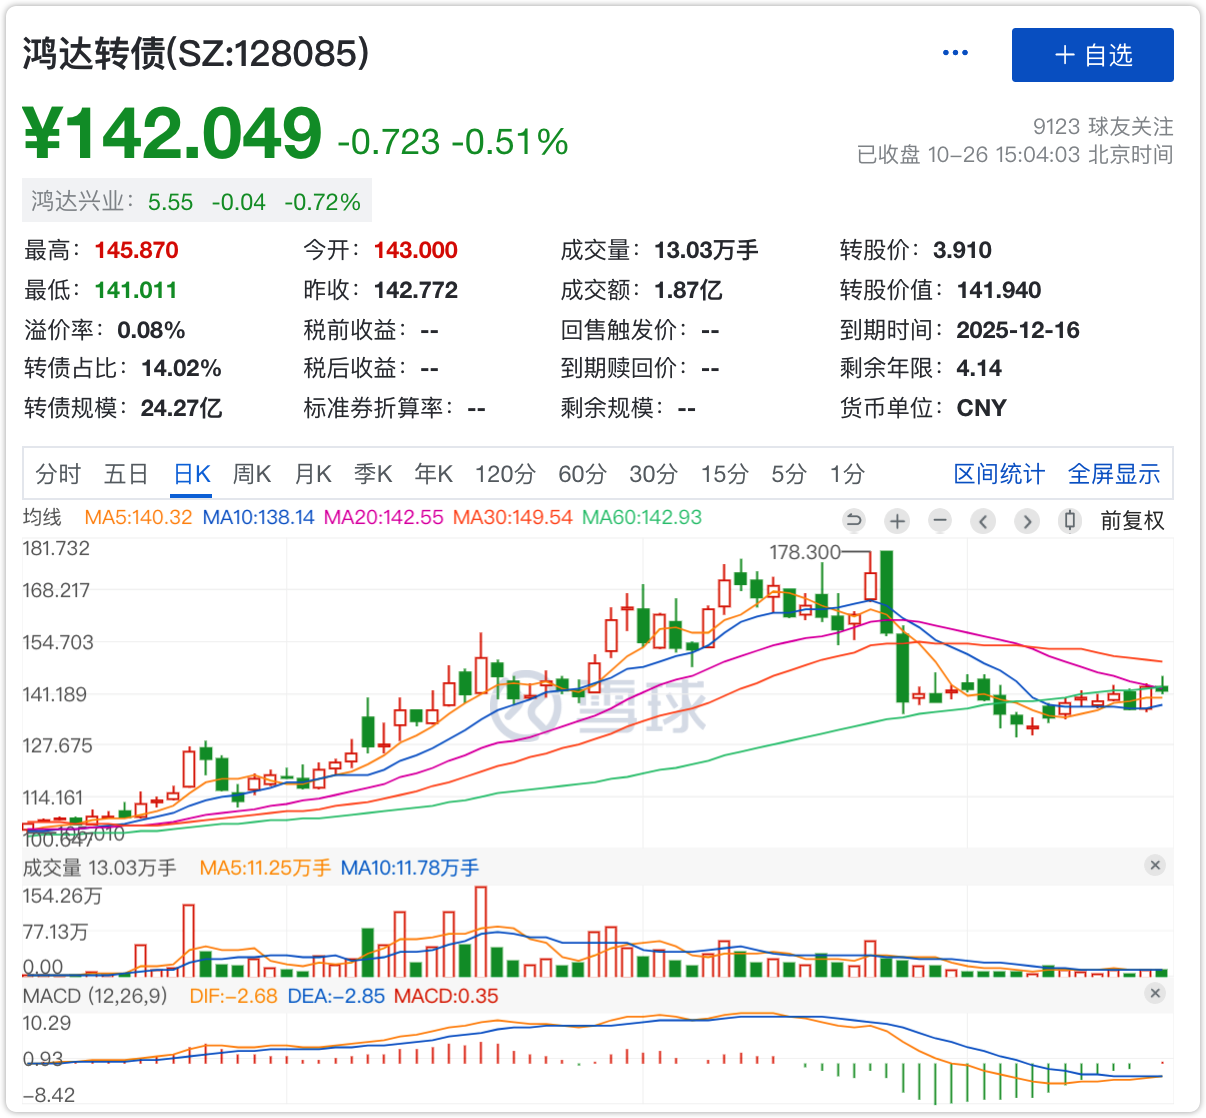The width and height of the screenshot is (1206, 1118).
Task: Open the three-dot more options menu
Action: [x=955, y=53]
